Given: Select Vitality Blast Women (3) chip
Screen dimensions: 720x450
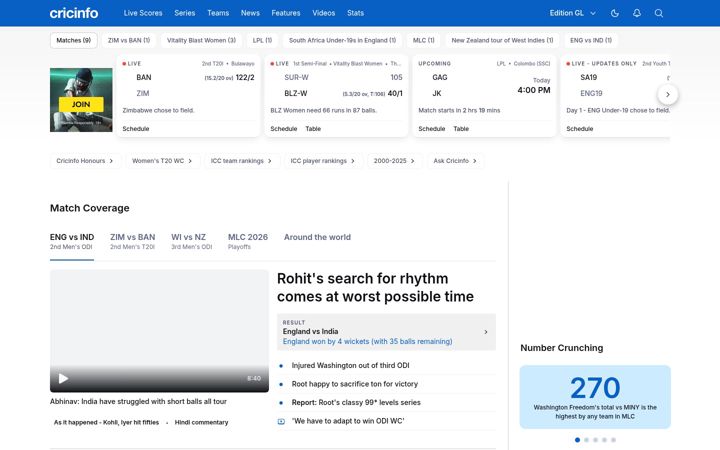Looking at the screenshot, I should click(x=201, y=40).
